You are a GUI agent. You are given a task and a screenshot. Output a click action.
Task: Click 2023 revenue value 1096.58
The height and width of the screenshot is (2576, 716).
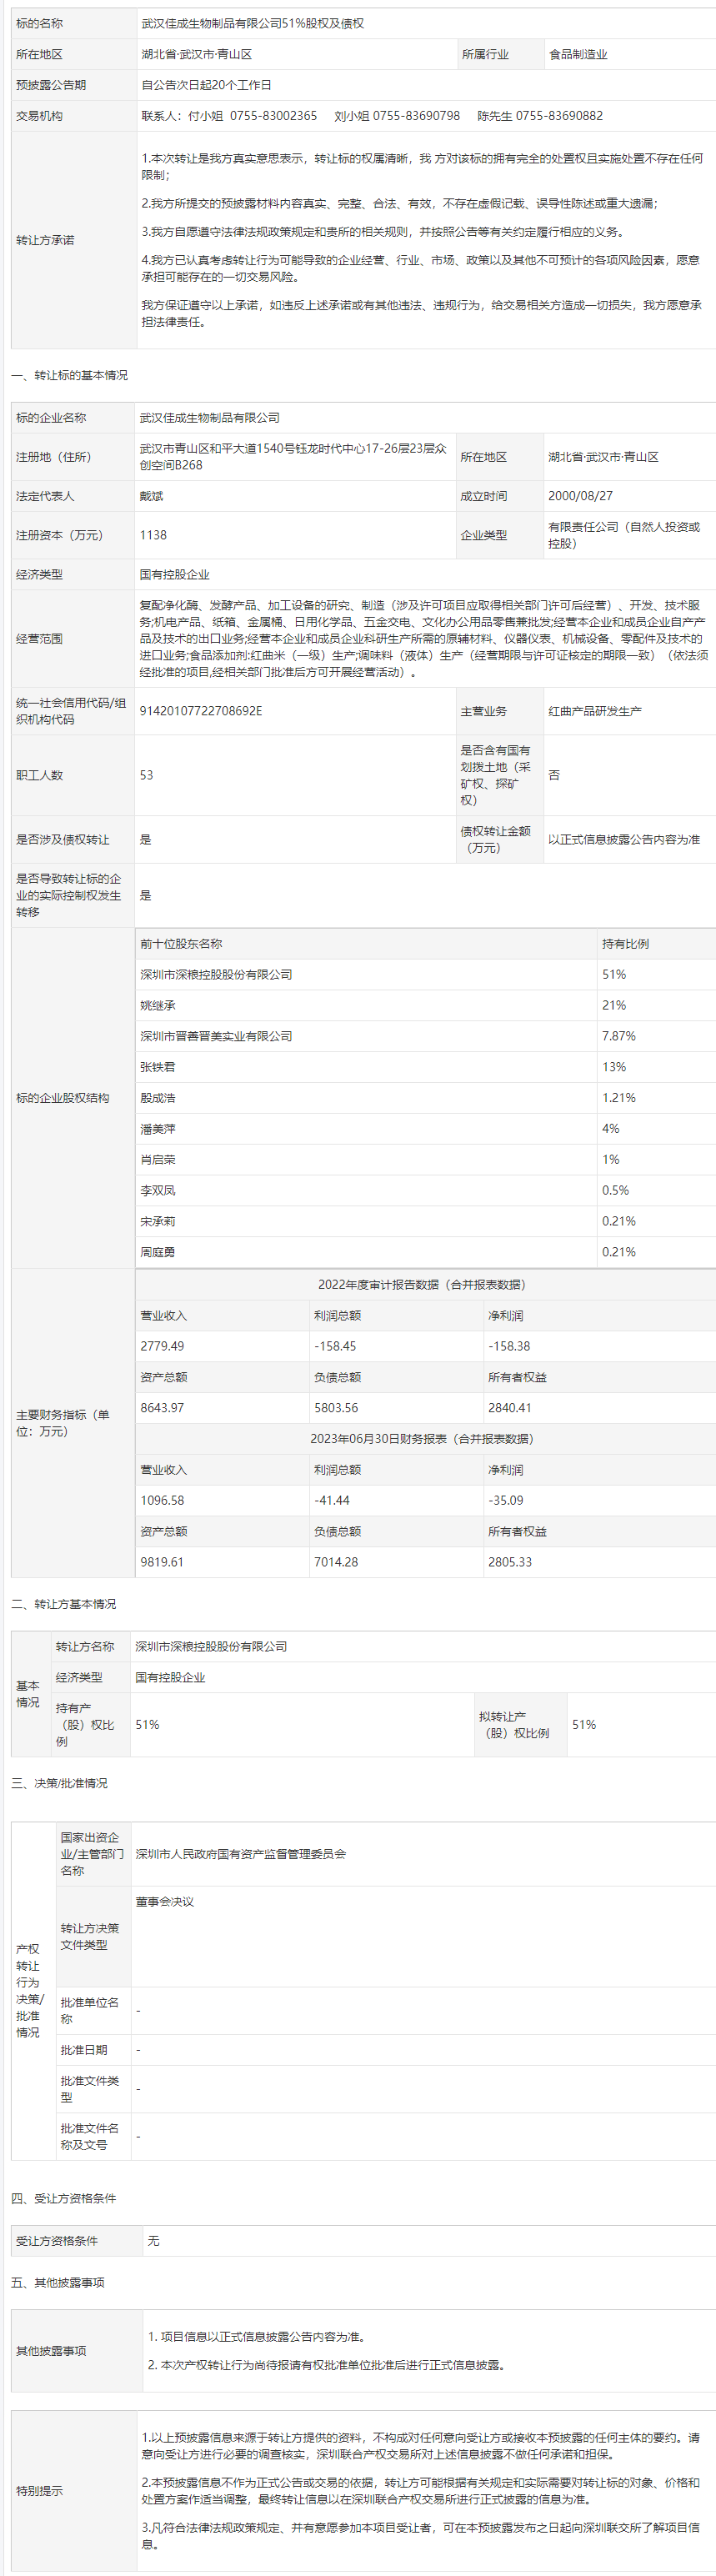(162, 1501)
